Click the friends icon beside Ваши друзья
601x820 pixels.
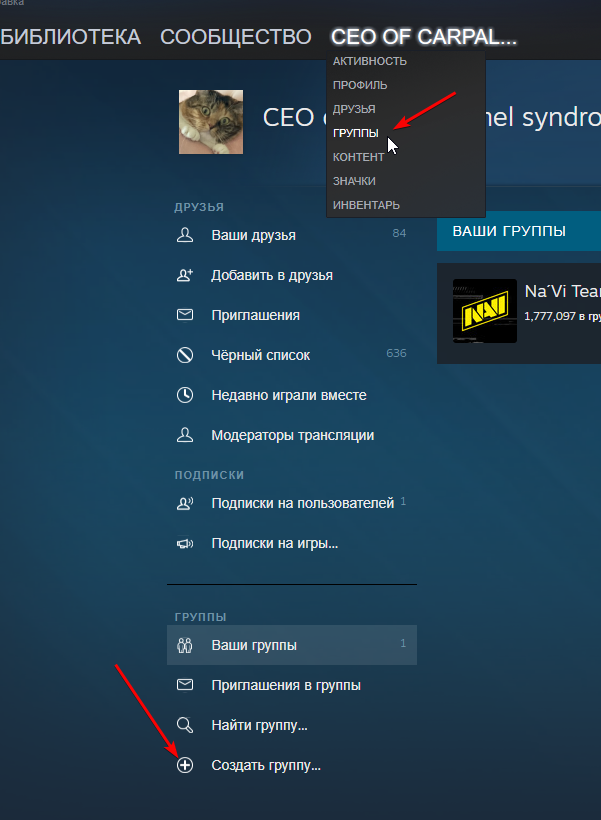coord(185,235)
